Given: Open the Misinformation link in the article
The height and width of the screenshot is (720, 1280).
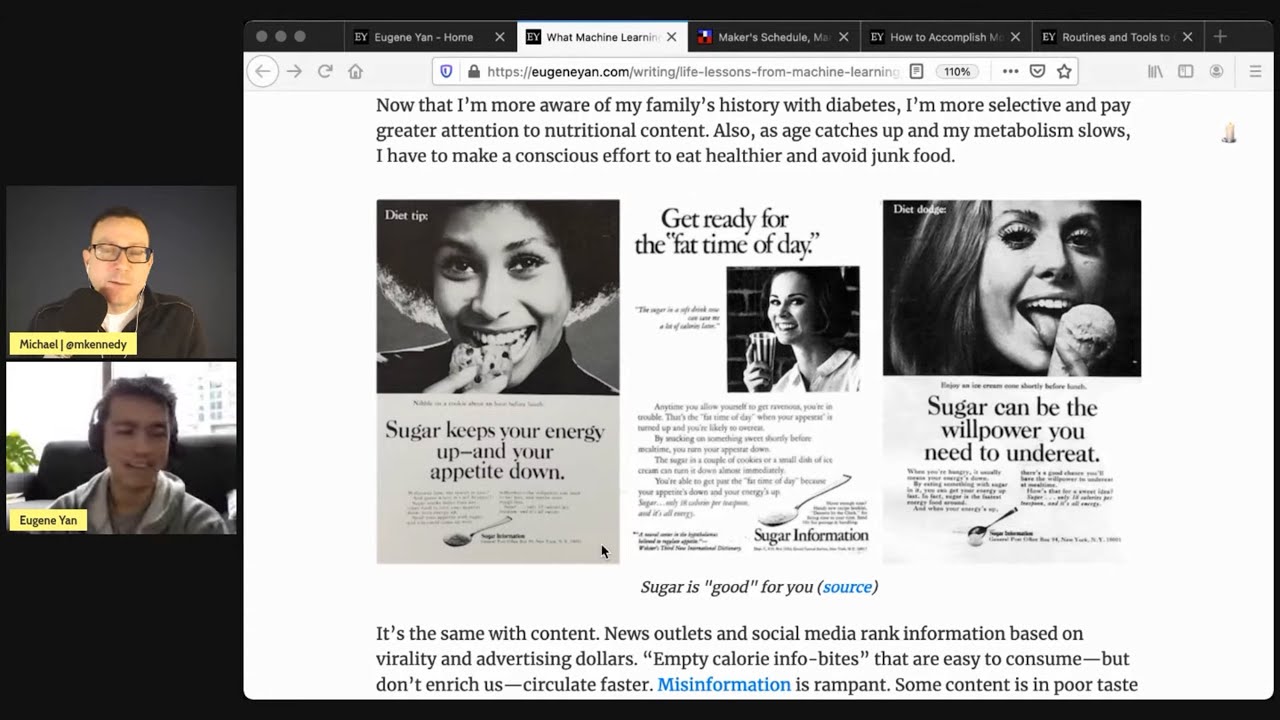Looking at the screenshot, I should tap(724, 684).
